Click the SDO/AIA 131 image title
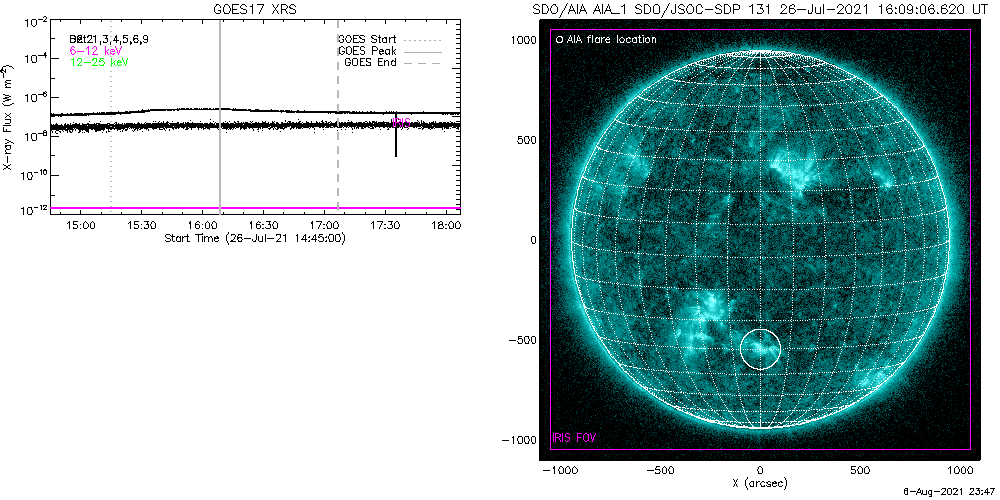The height and width of the screenshot is (500, 1000). click(x=760, y=11)
